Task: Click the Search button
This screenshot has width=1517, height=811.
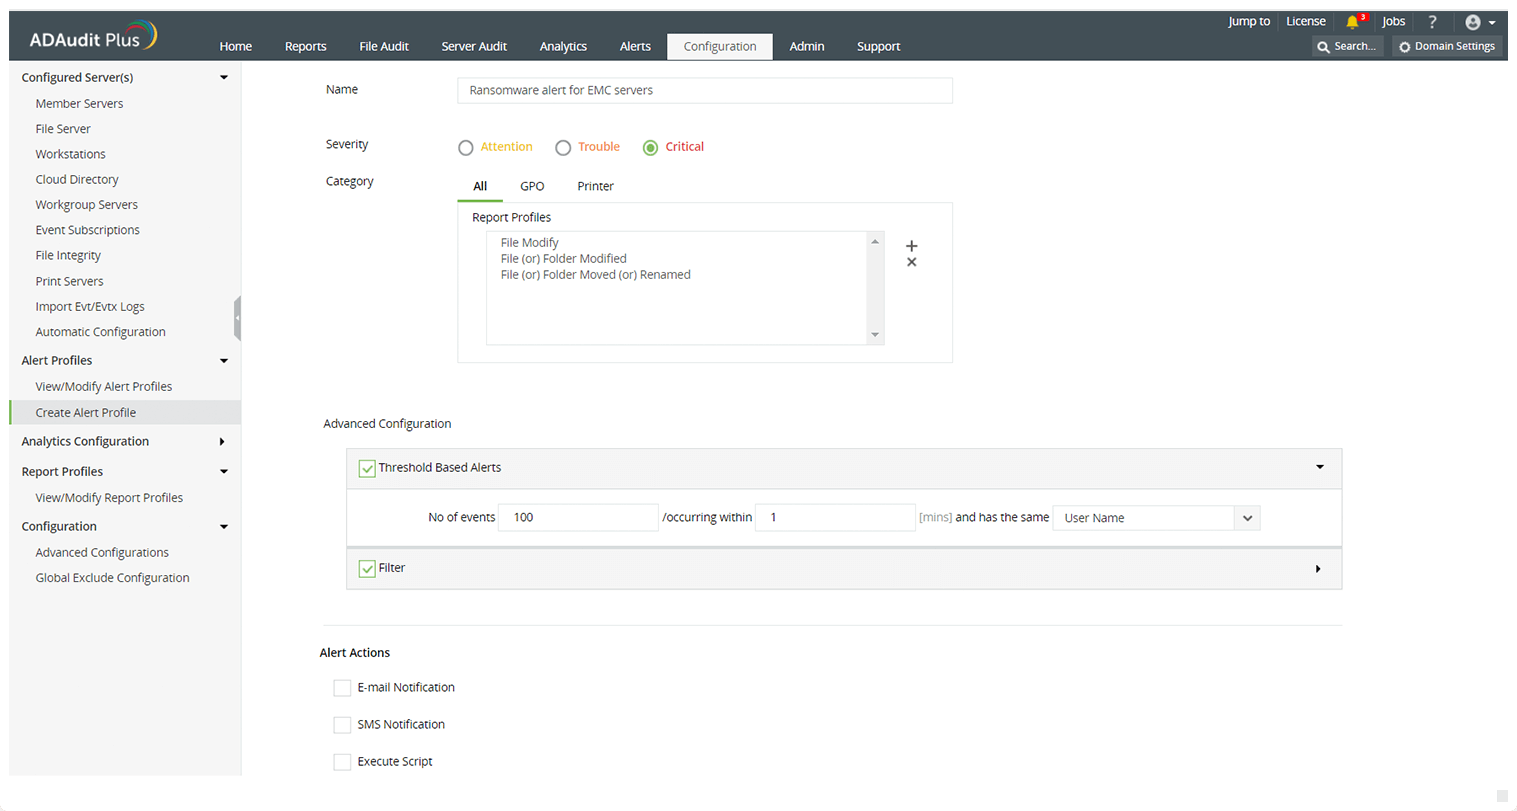Action: [x=1347, y=46]
